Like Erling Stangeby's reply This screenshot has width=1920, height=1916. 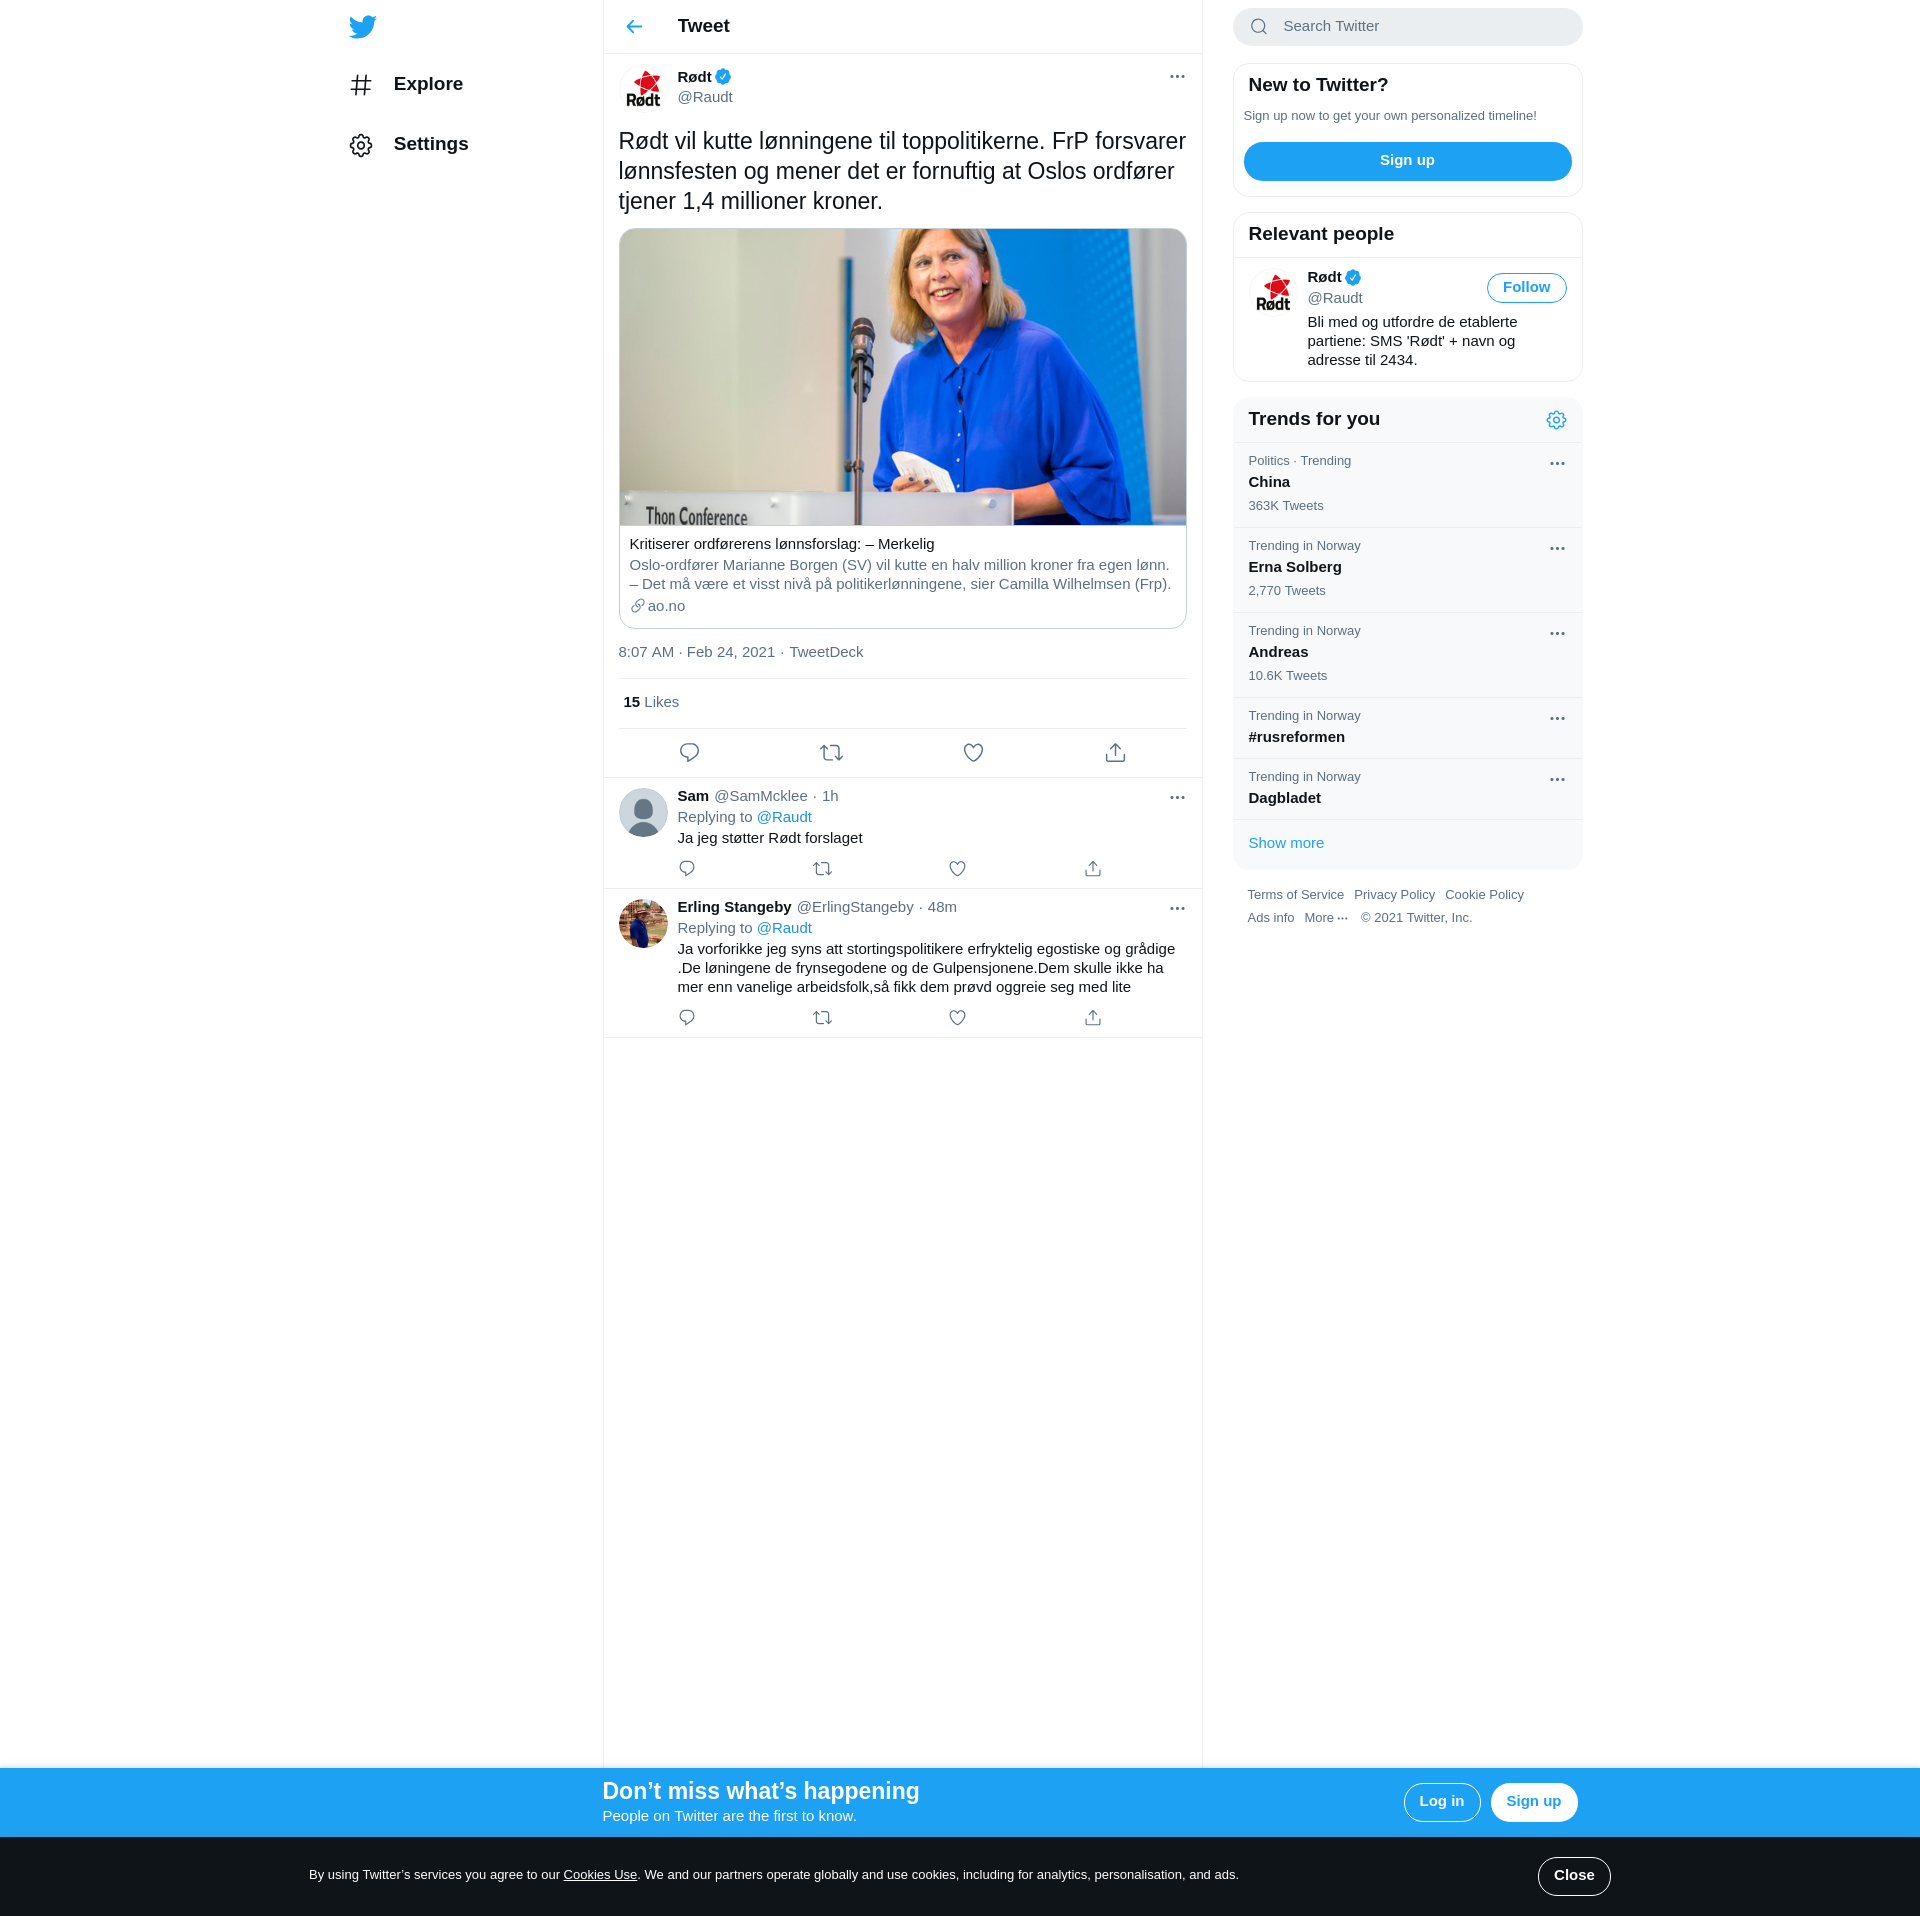[x=957, y=1018]
